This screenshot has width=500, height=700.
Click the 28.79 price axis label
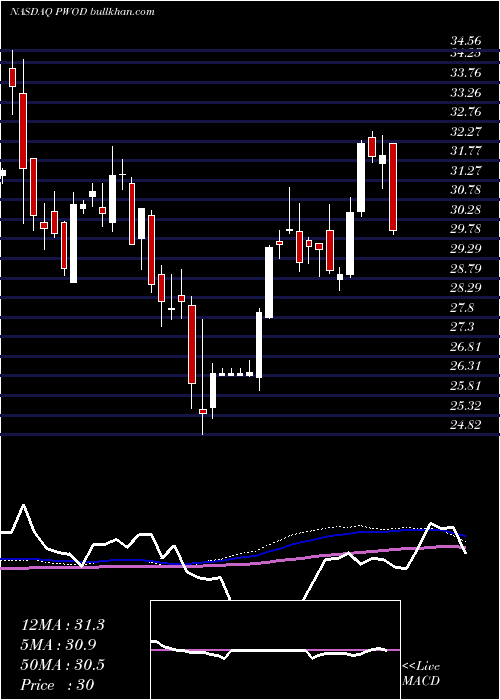[466, 269]
